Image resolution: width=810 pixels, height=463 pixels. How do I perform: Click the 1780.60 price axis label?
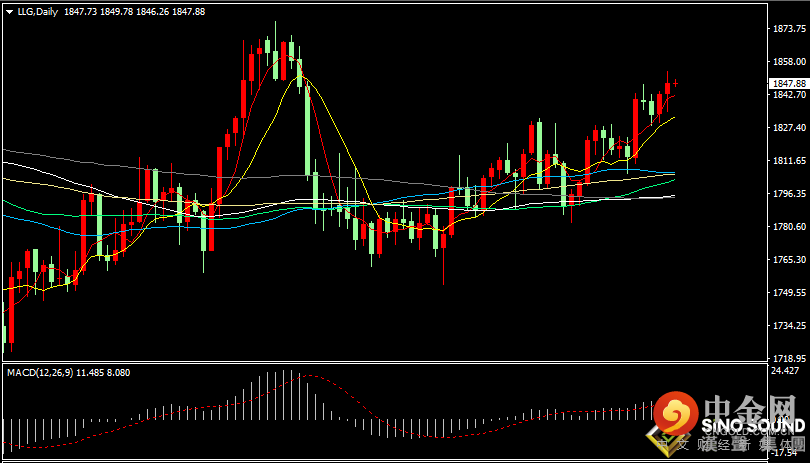[791, 226]
